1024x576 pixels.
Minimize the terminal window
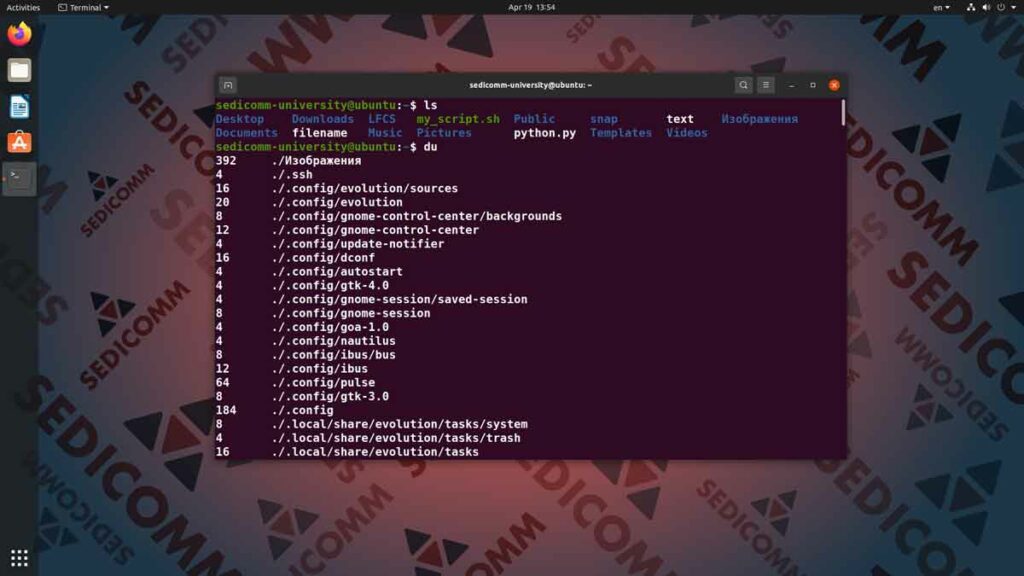click(x=792, y=85)
